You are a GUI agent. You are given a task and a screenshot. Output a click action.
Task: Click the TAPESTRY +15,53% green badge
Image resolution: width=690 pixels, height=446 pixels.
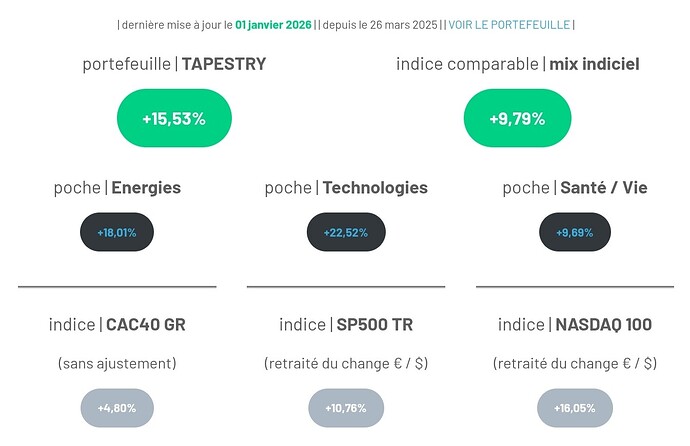tap(174, 118)
